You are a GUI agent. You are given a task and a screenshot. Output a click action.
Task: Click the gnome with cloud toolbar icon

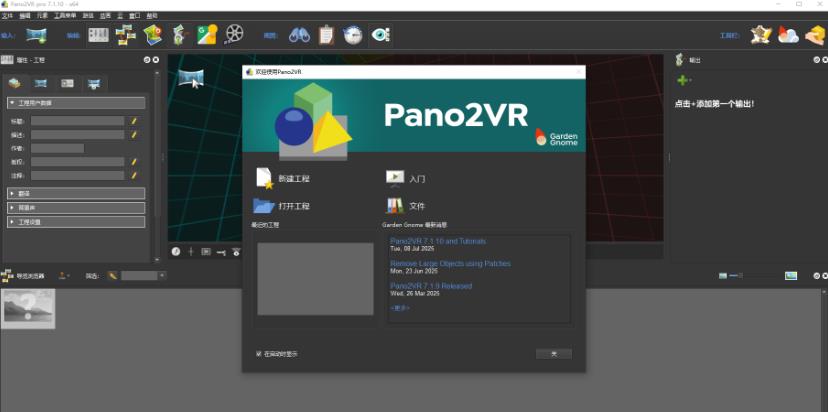coord(788,35)
